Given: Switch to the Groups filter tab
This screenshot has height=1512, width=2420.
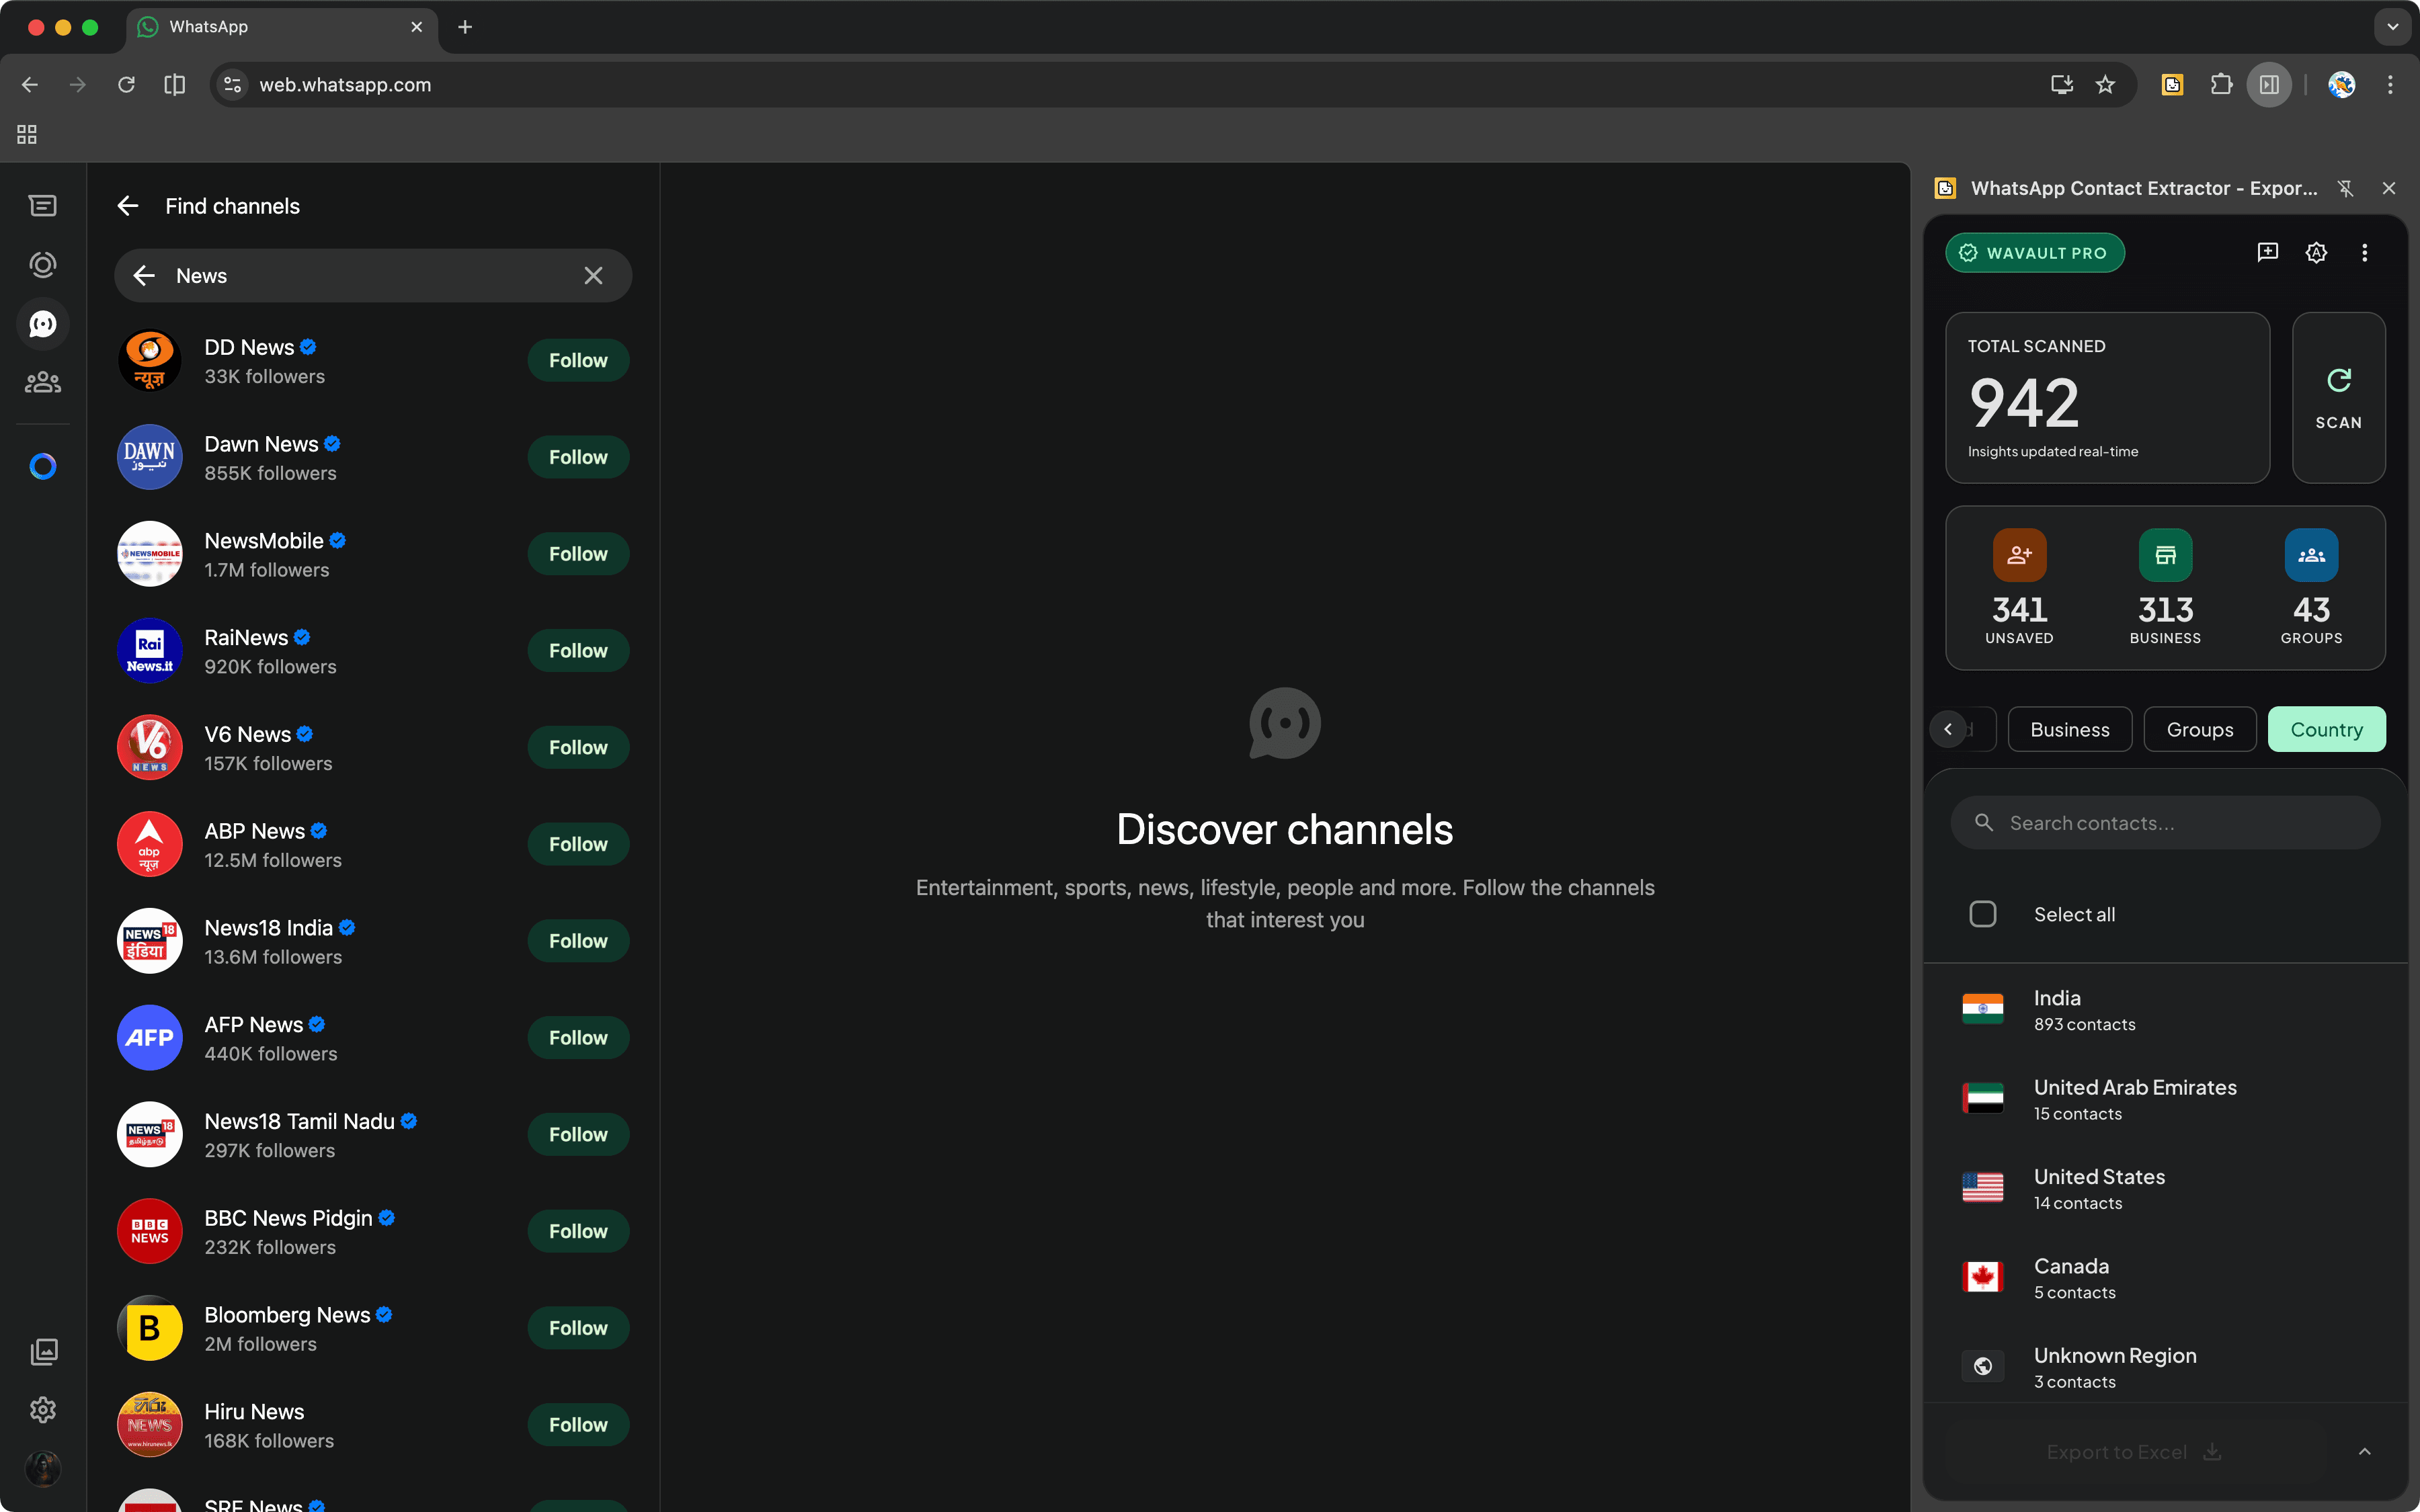Looking at the screenshot, I should [2199, 729].
